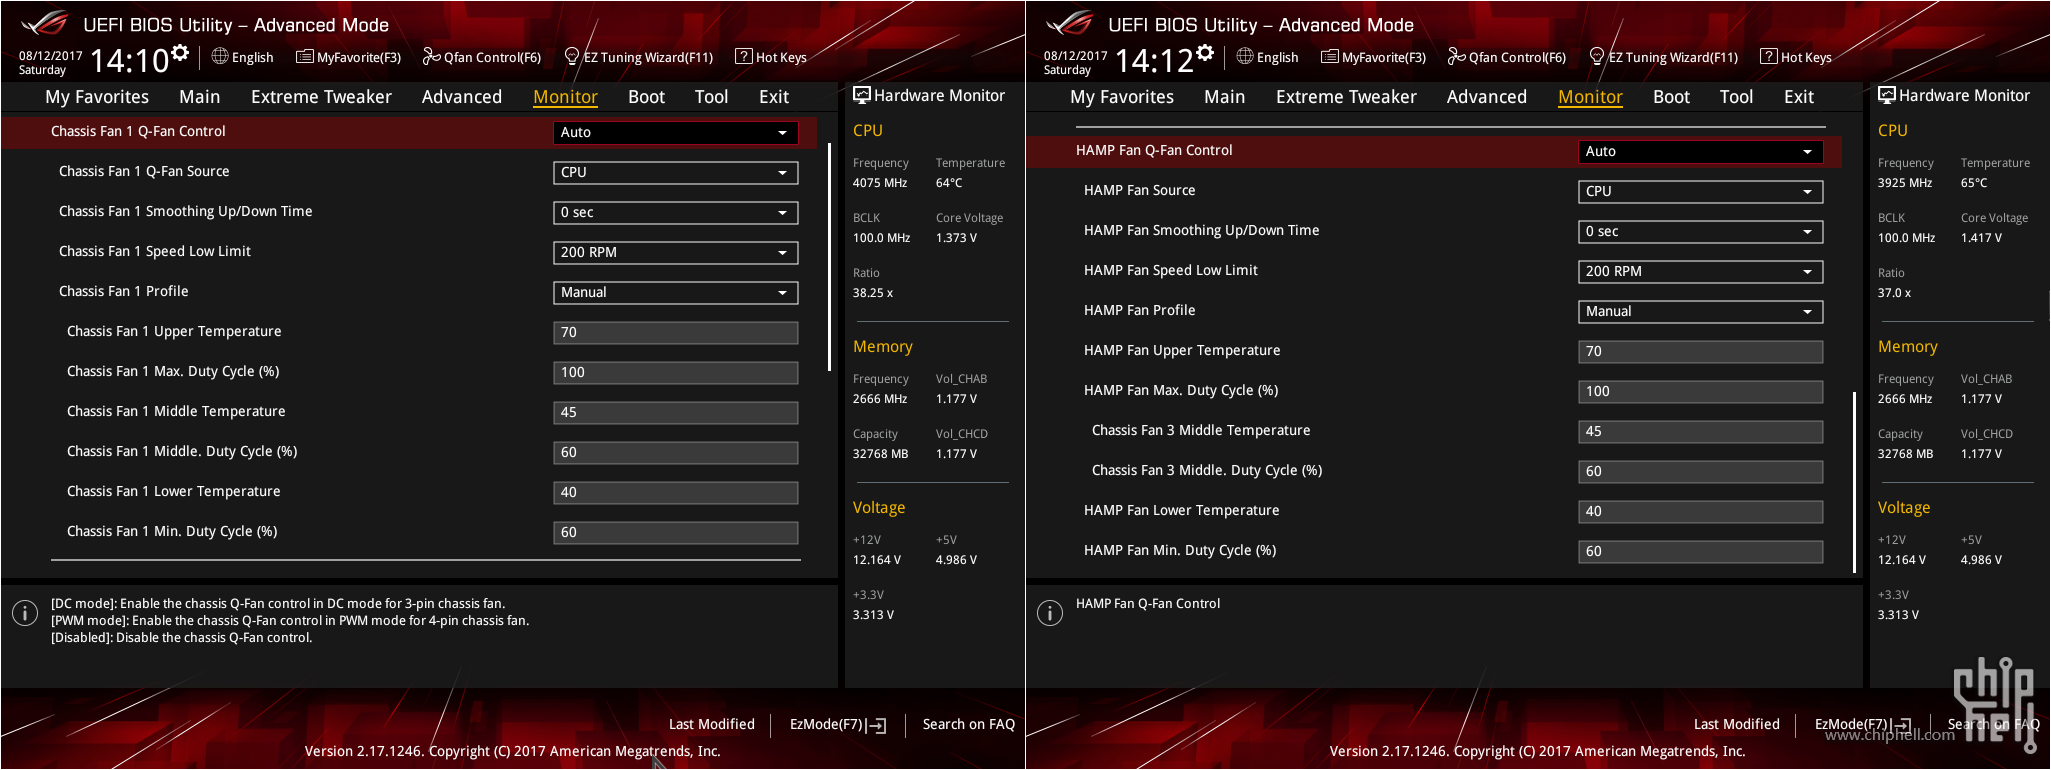Expand Chassis Fan 1 Smoothing Up/Down Time dropdown
2051x770 pixels.
point(676,212)
